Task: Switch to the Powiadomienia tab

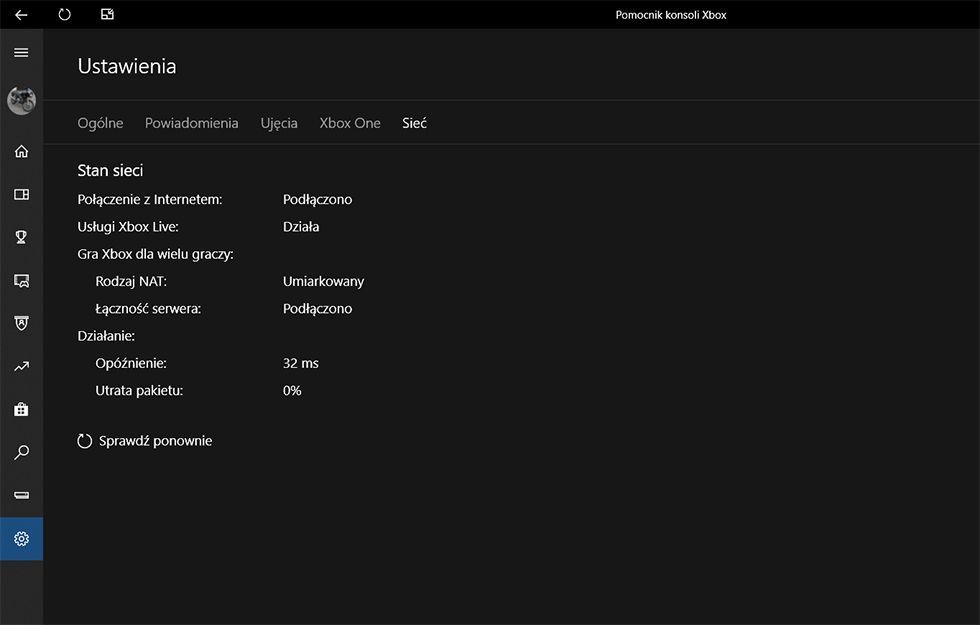Action: point(191,123)
